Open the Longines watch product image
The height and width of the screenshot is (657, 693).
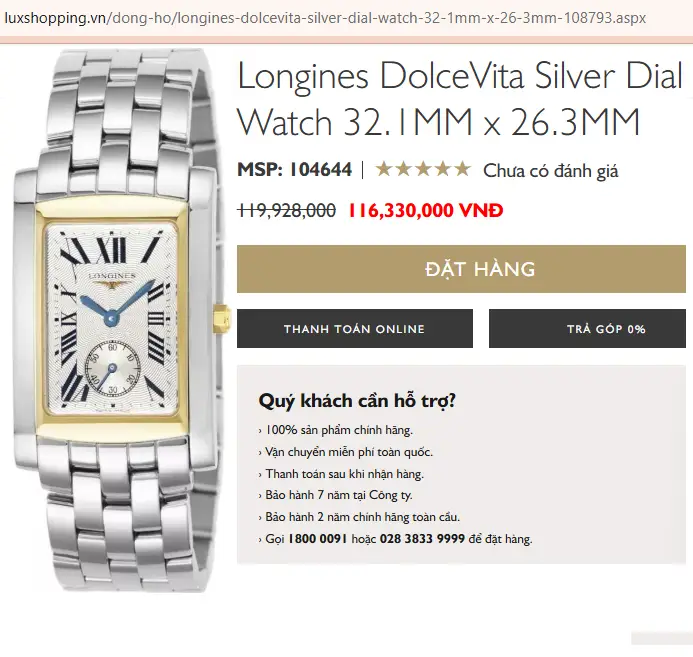pyautogui.click(x=118, y=320)
